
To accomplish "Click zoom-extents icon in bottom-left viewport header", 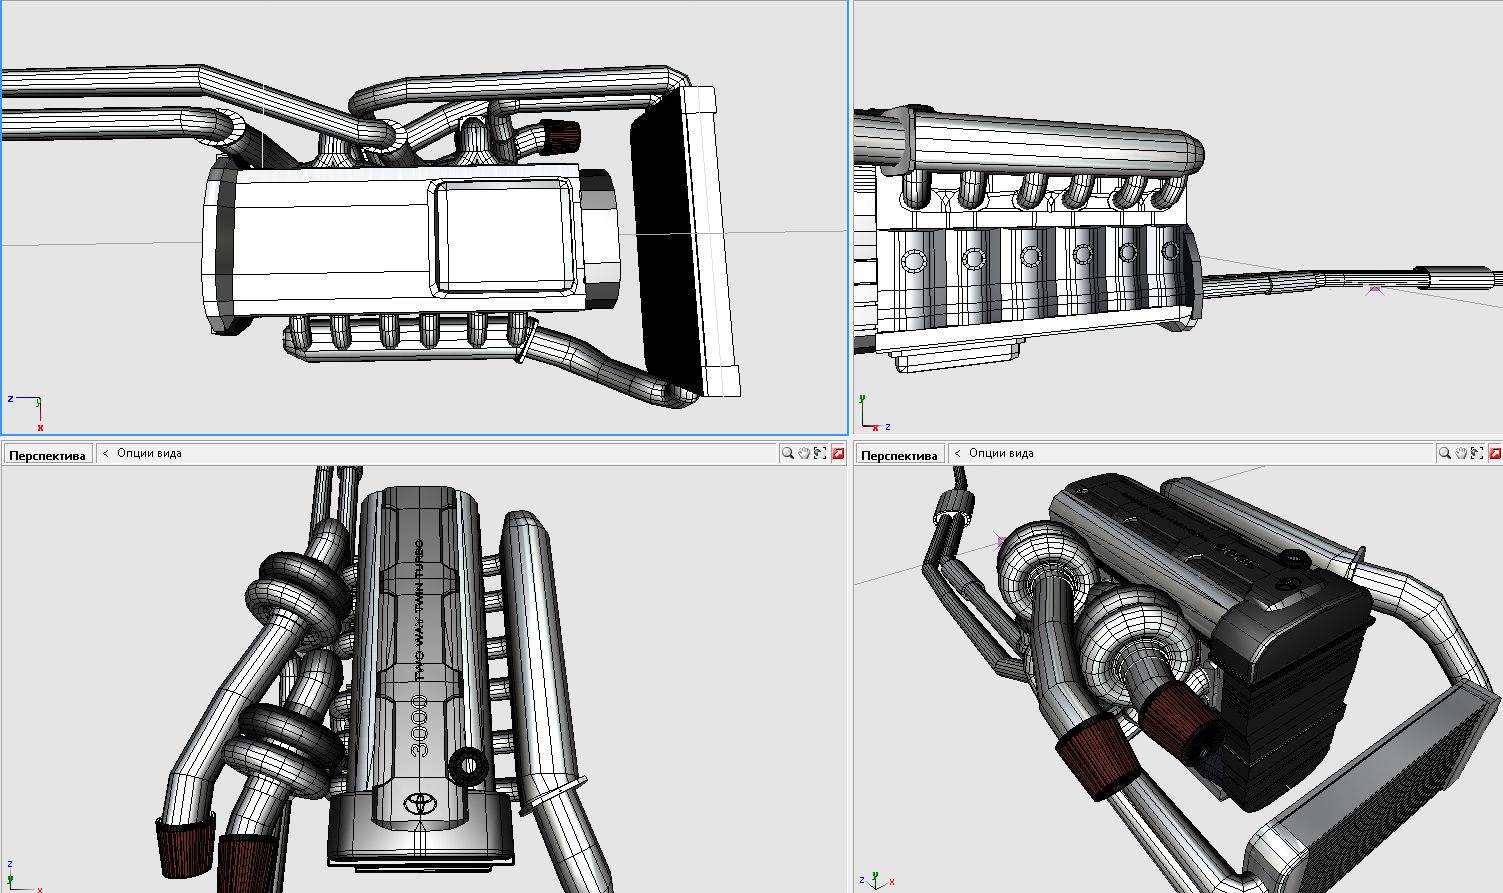I will 821,454.
